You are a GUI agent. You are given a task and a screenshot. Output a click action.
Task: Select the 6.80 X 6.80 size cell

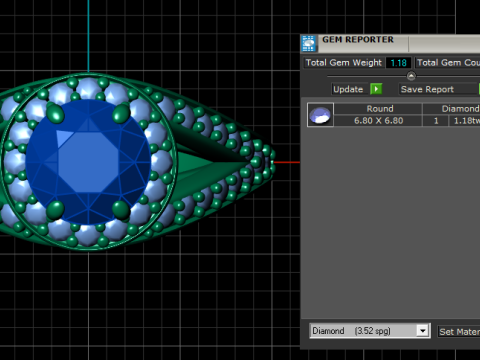click(x=378, y=121)
